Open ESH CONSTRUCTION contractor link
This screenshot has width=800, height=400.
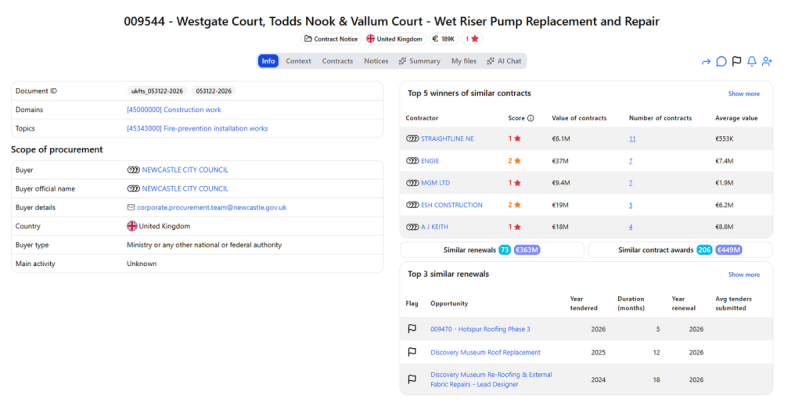coord(452,205)
